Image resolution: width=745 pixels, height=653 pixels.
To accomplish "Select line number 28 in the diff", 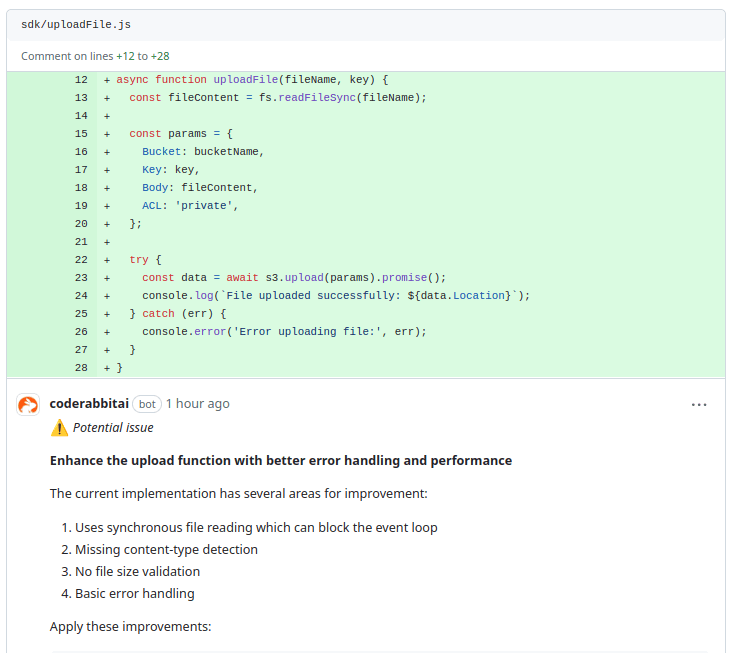I will click(x=81, y=368).
